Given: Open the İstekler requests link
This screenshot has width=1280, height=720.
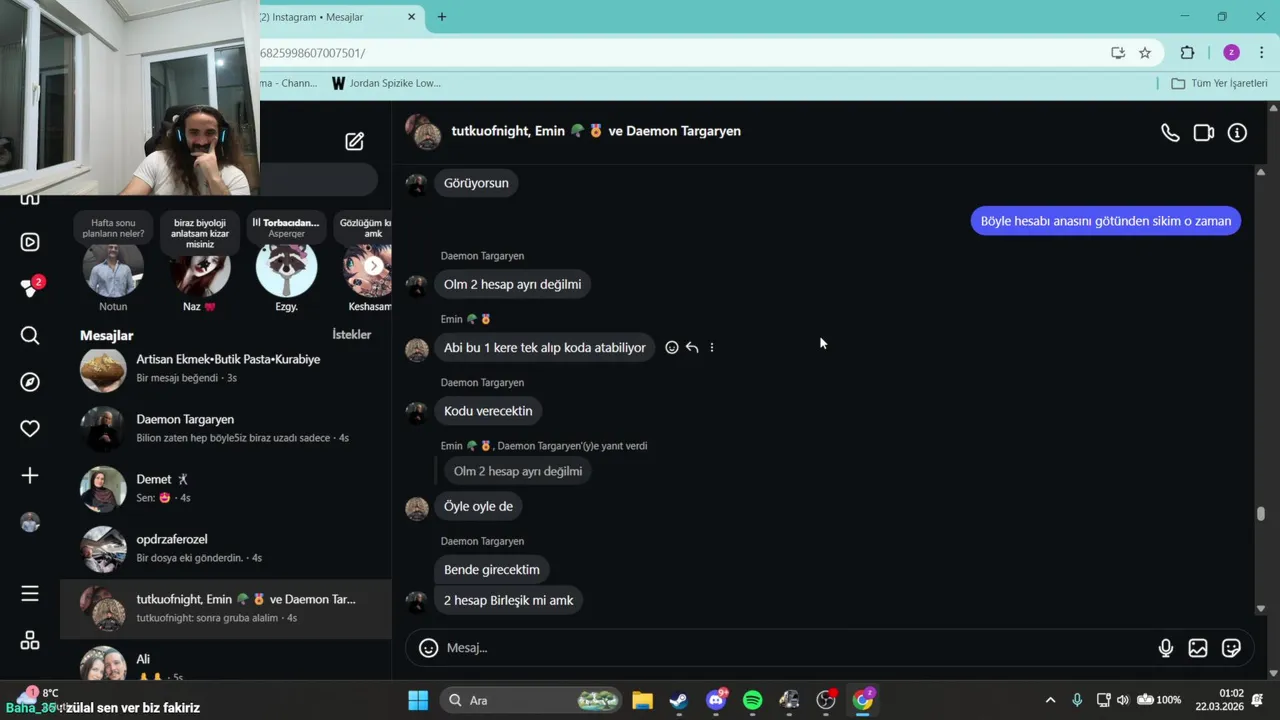Looking at the screenshot, I should click(x=351, y=335).
